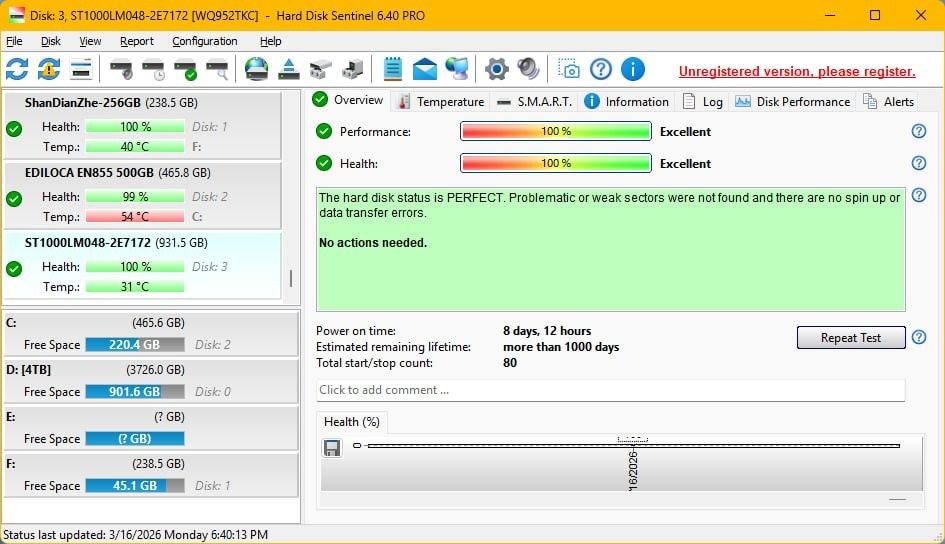Click the eject-arrow disk toolbar icon
Image resolution: width=945 pixels, height=544 pixels.
[289, 69]
